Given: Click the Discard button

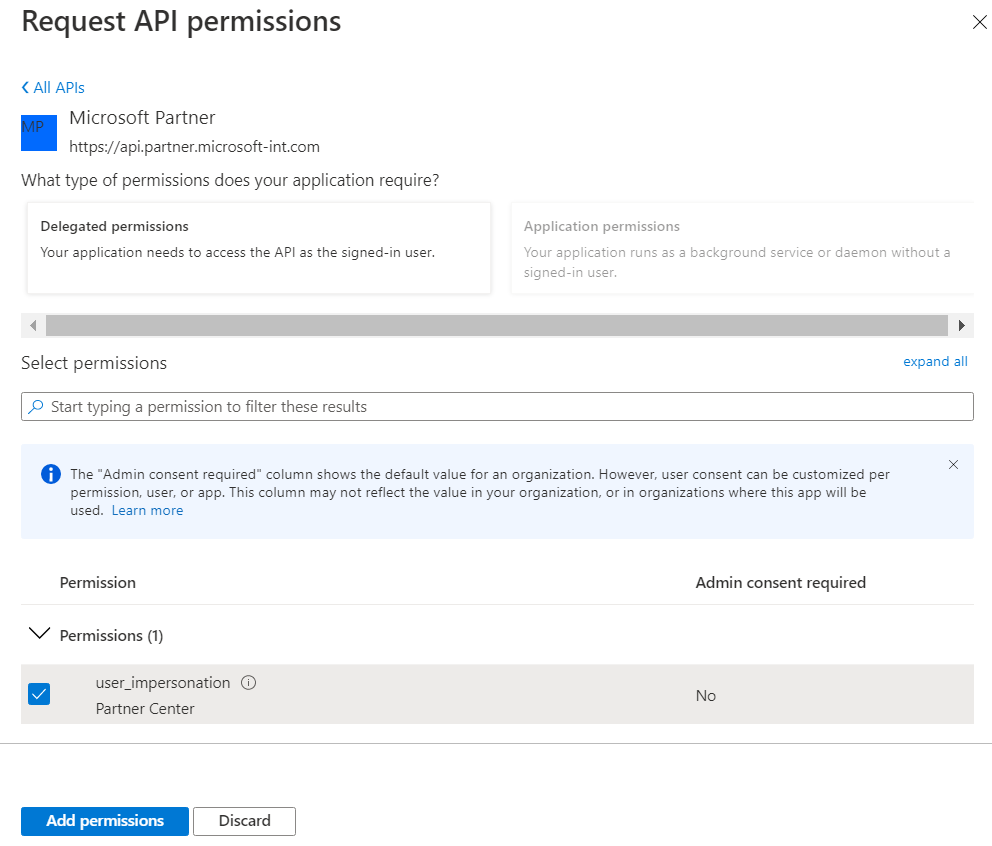Looking at the screenshot, I should point(244,821).
